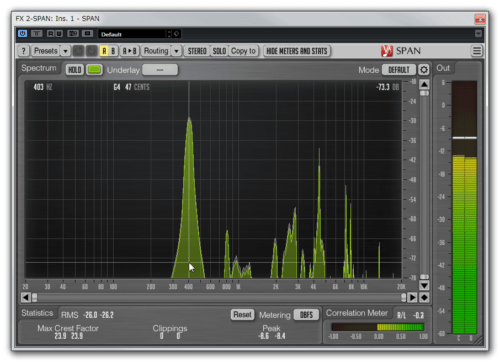
Task: Select state A
Action: [104, 51]
